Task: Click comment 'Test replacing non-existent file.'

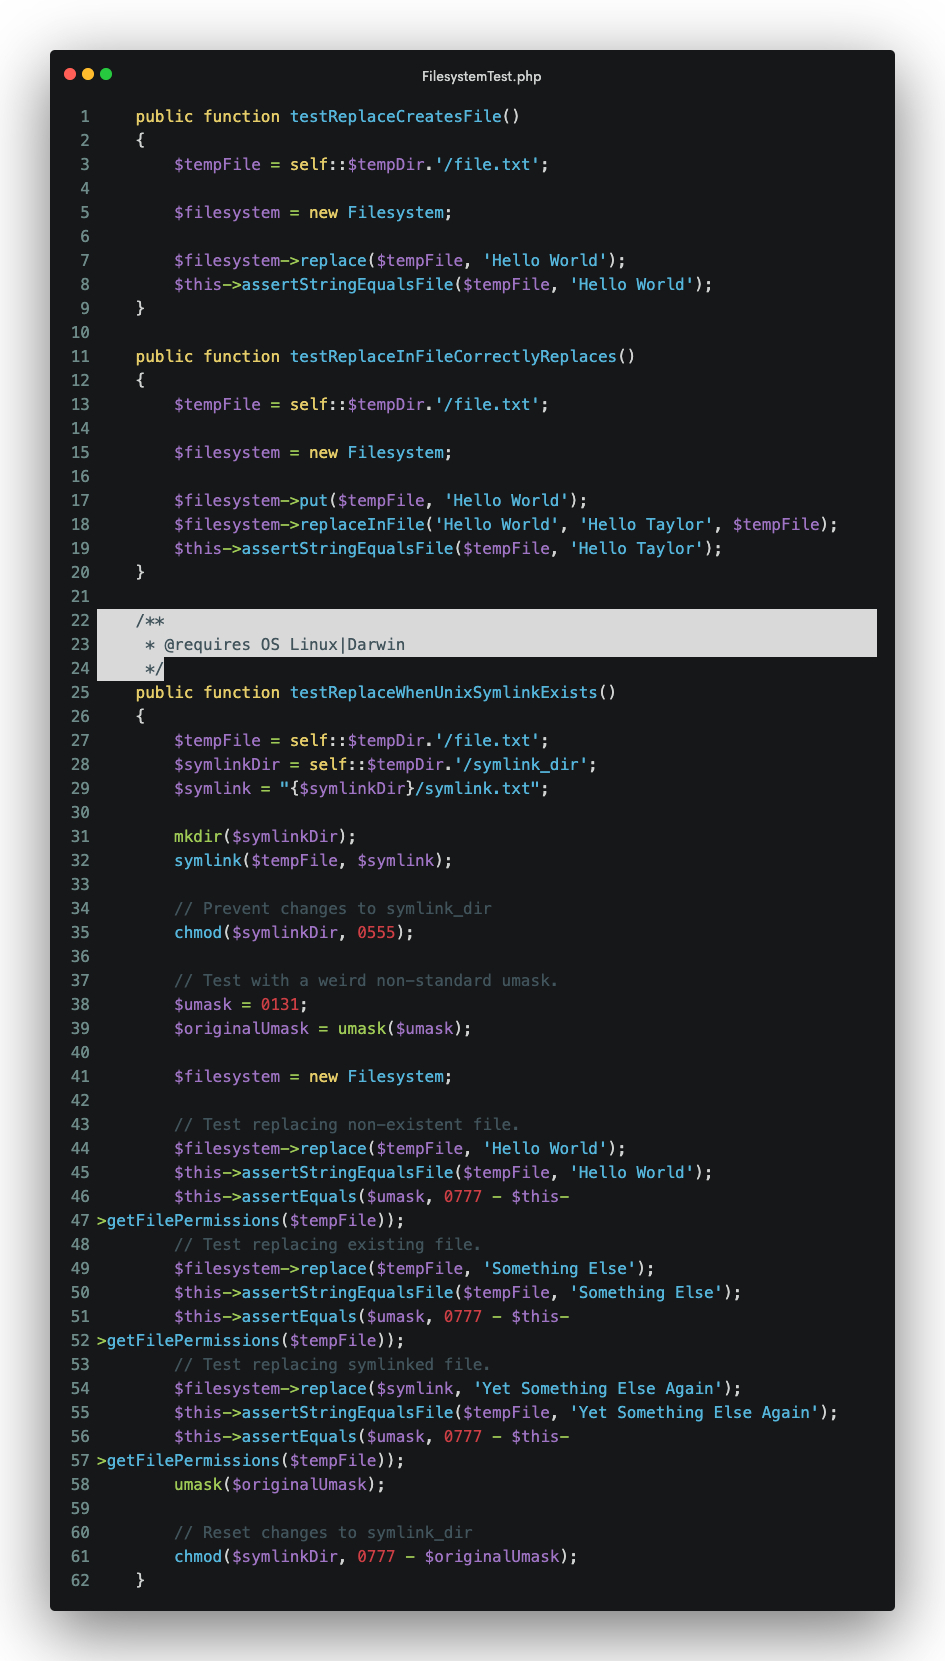Action: tap(347, 1124)
